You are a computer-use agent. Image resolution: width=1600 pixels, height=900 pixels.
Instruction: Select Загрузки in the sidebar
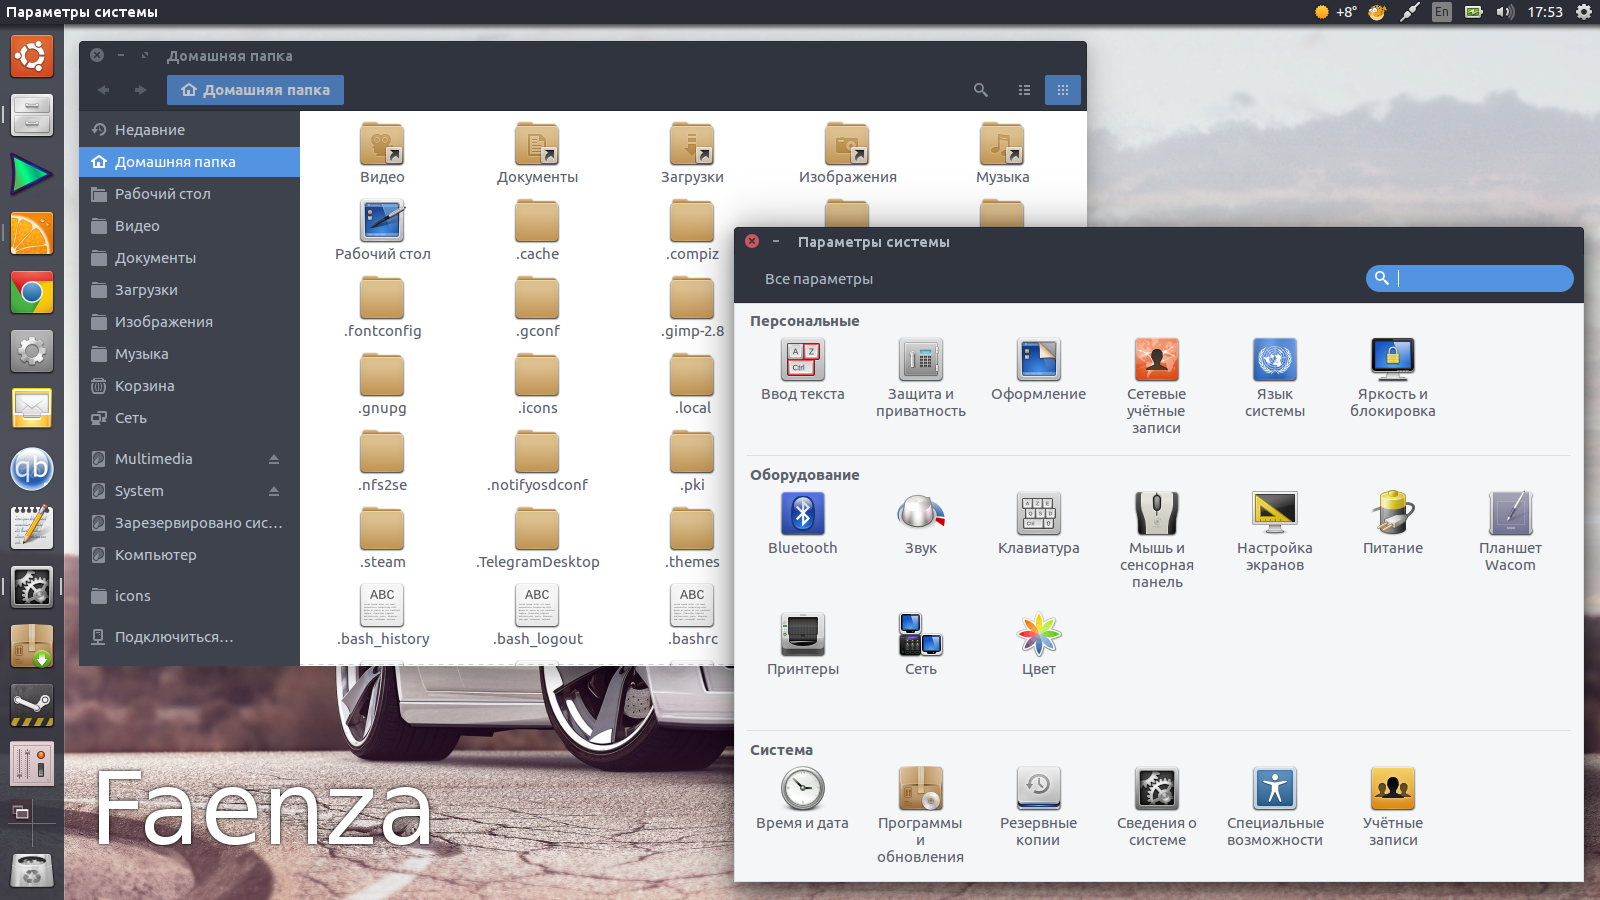tap(189, 290)
